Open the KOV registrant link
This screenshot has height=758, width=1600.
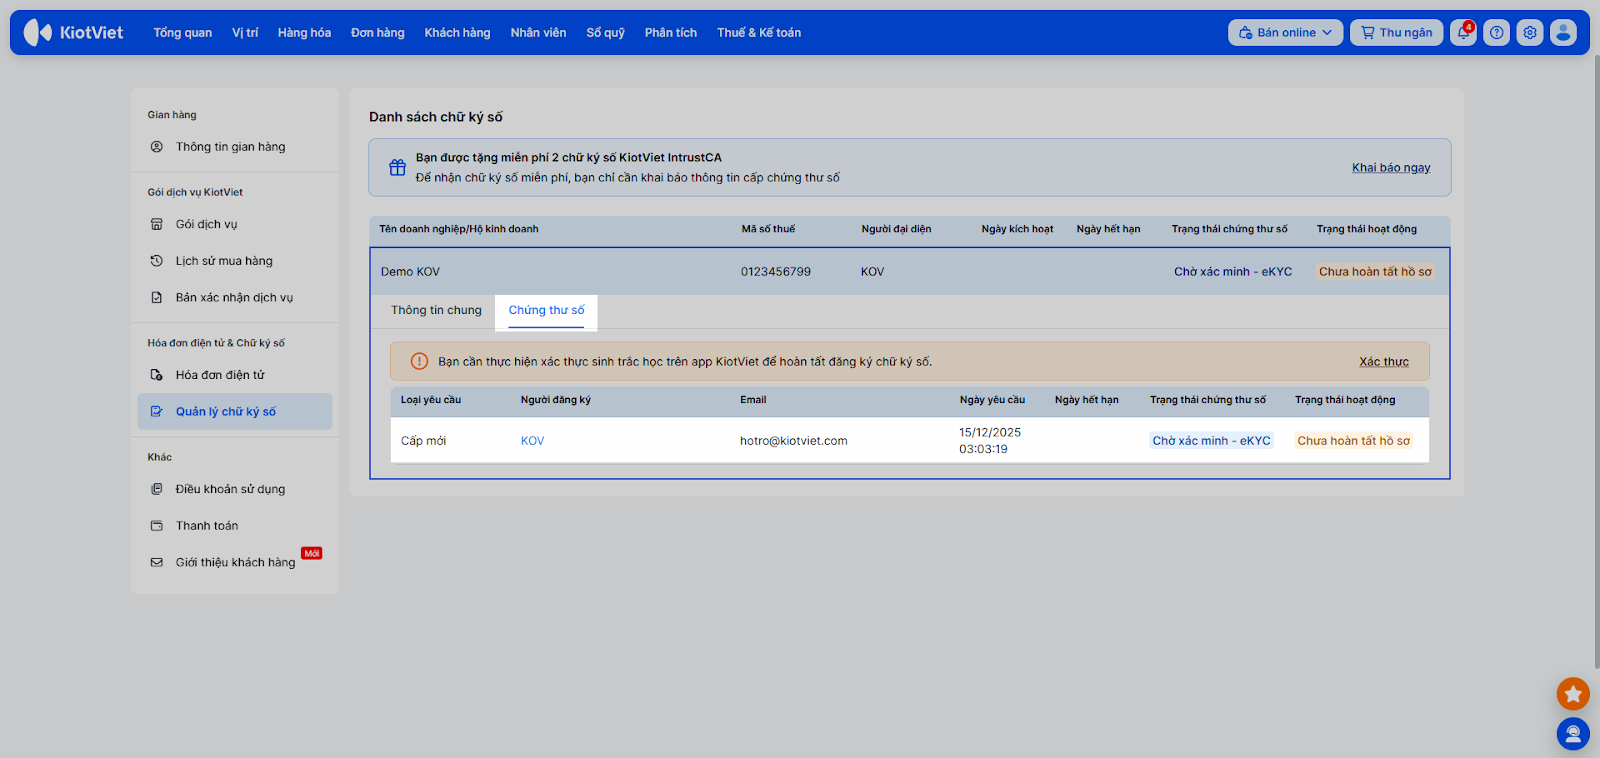pos(532,441)
